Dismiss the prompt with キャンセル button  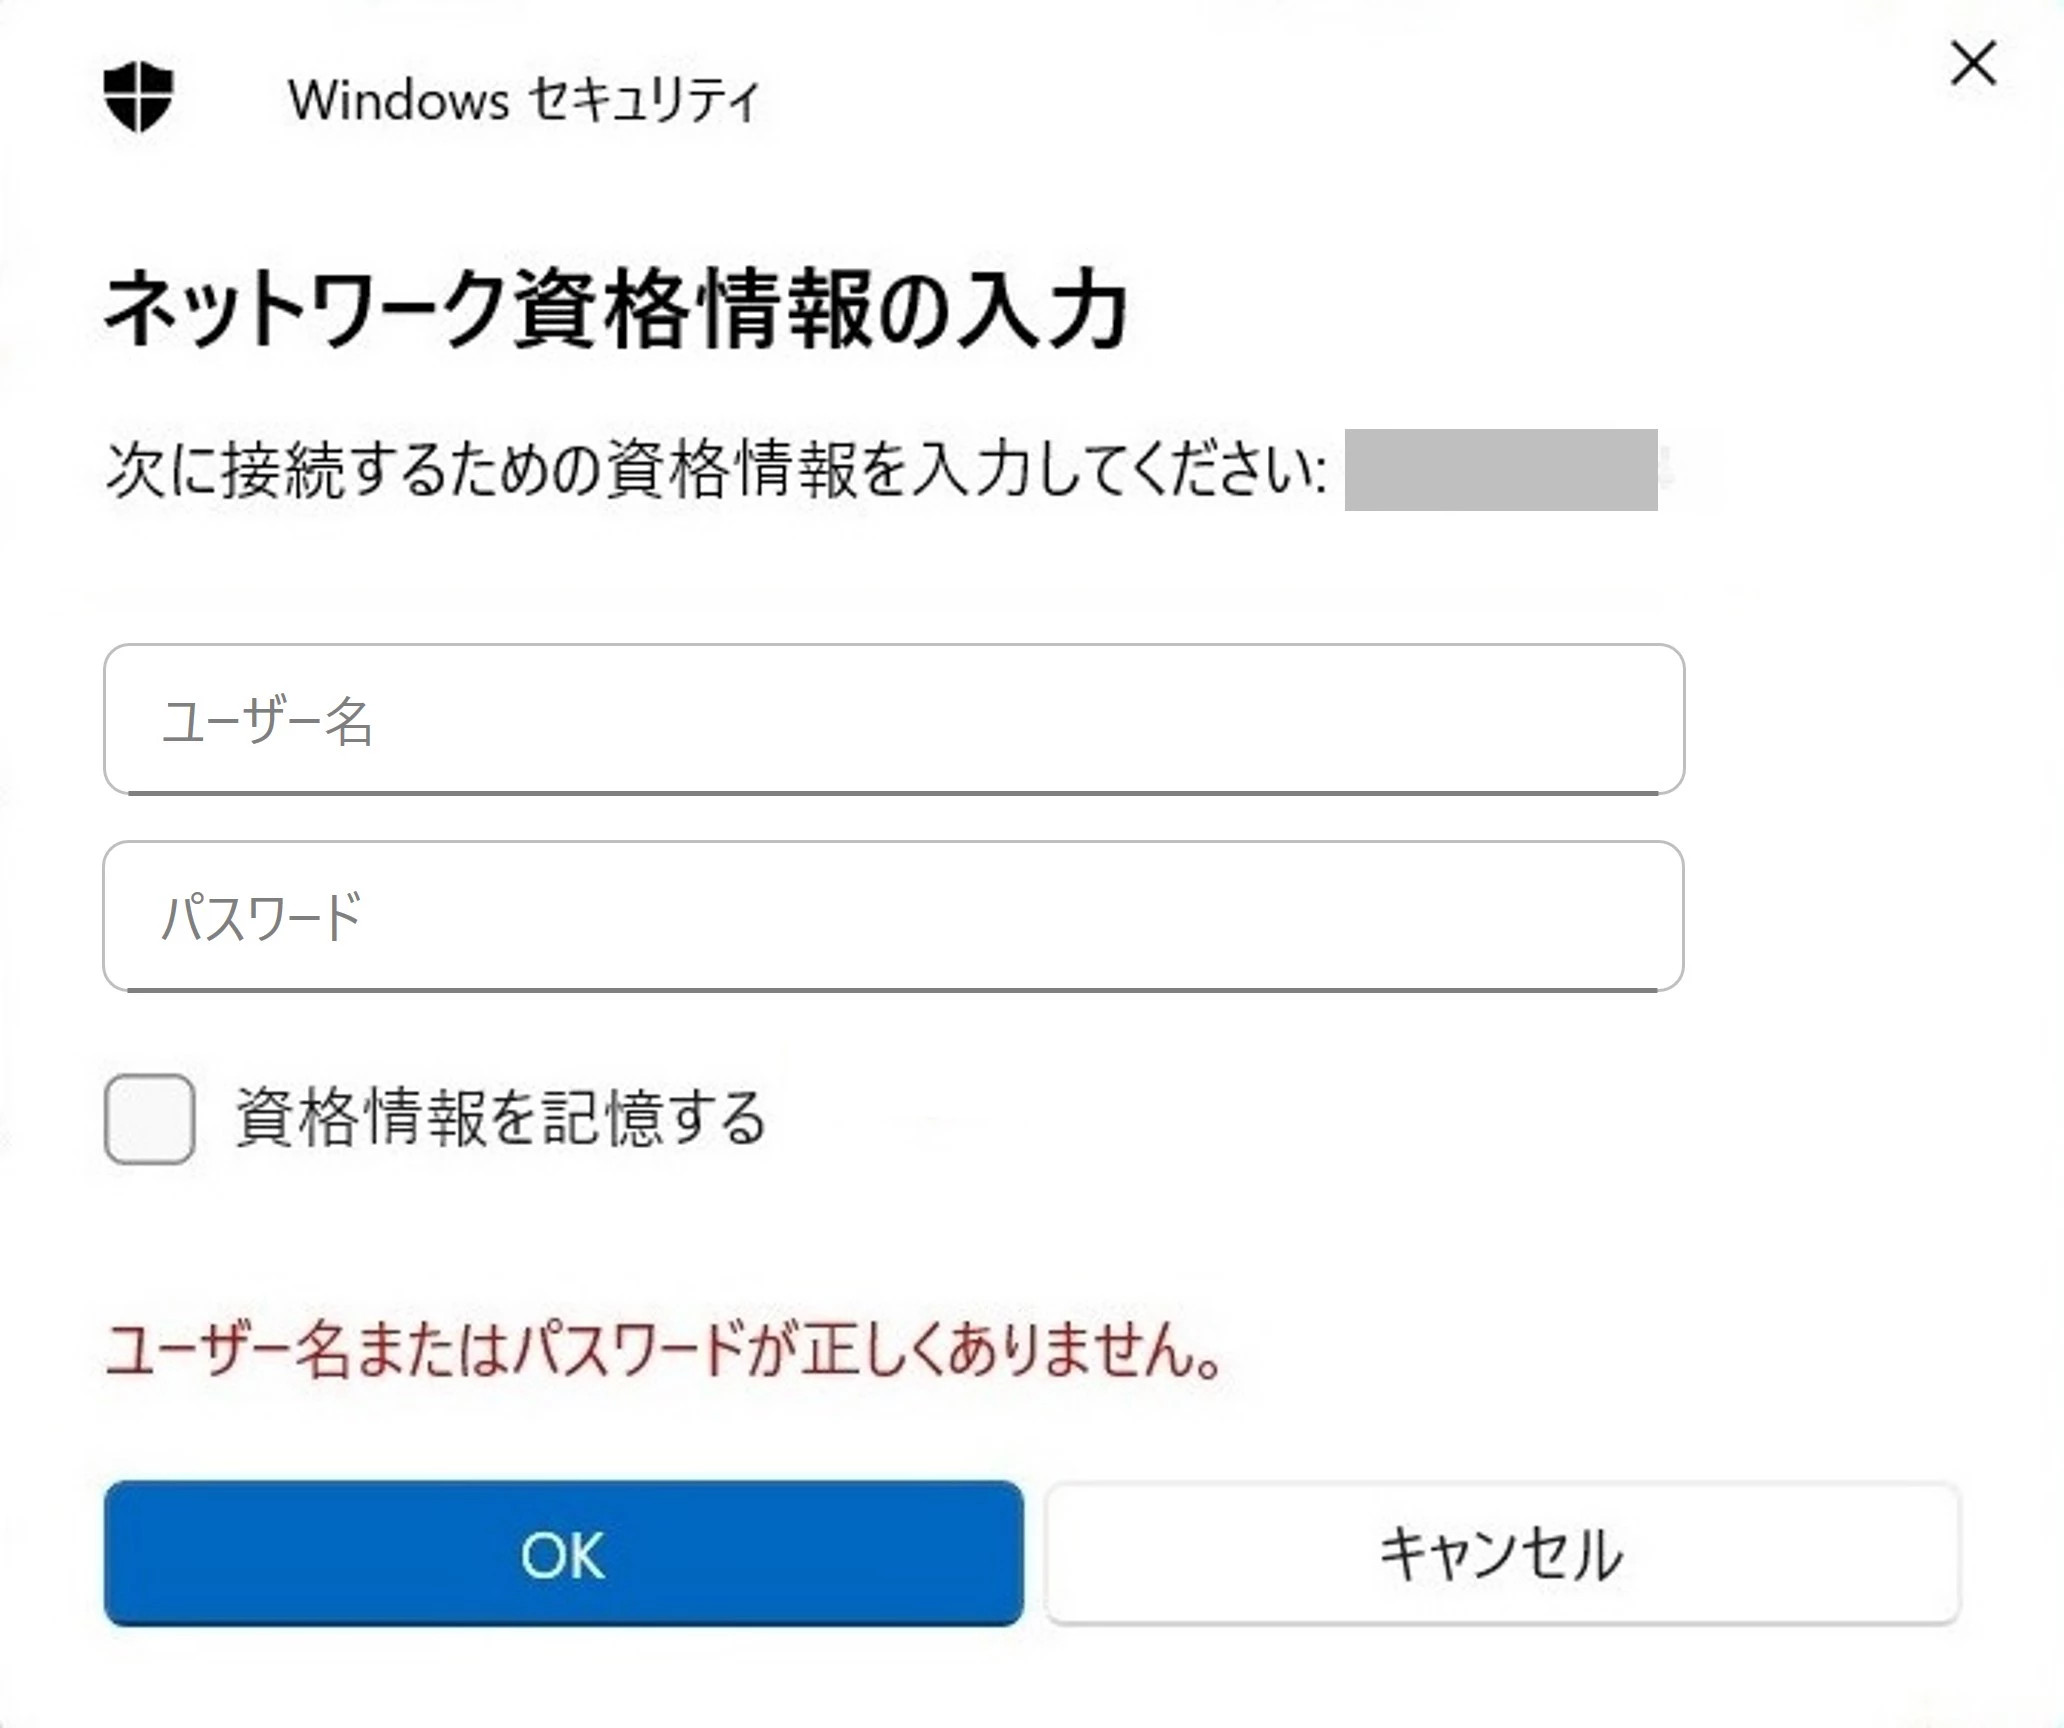tap(1502, 1553)
